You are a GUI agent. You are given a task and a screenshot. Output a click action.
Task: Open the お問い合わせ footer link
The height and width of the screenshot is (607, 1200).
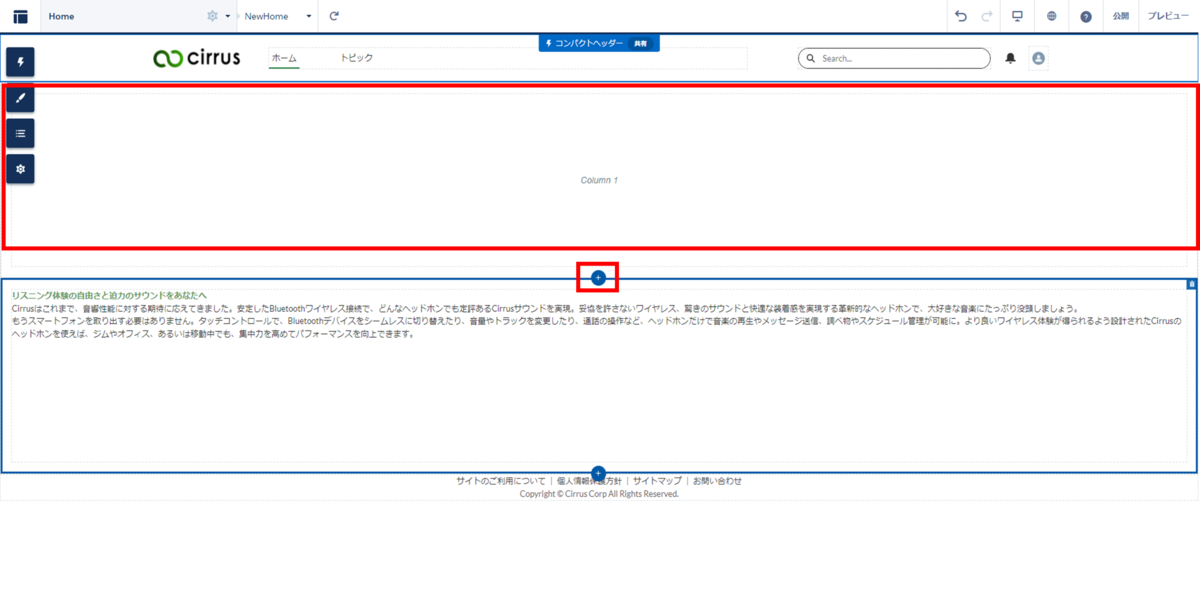pyautogui.click(x=717, y=481)
